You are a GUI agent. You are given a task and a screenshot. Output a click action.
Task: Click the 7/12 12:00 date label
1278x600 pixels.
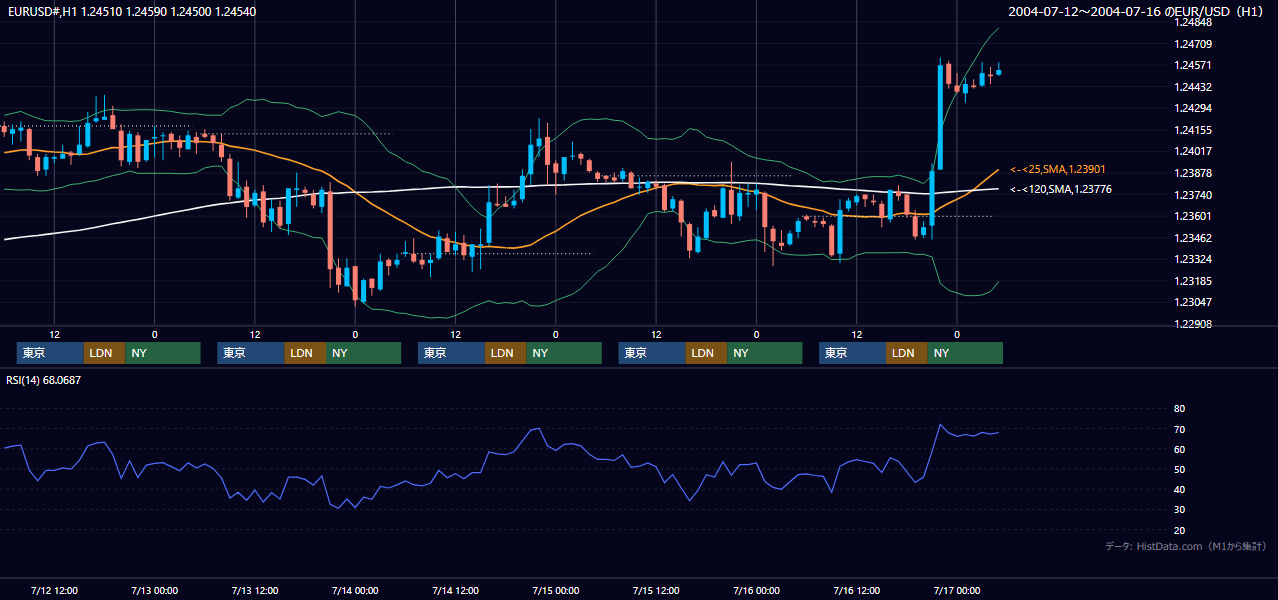point(54,590)
